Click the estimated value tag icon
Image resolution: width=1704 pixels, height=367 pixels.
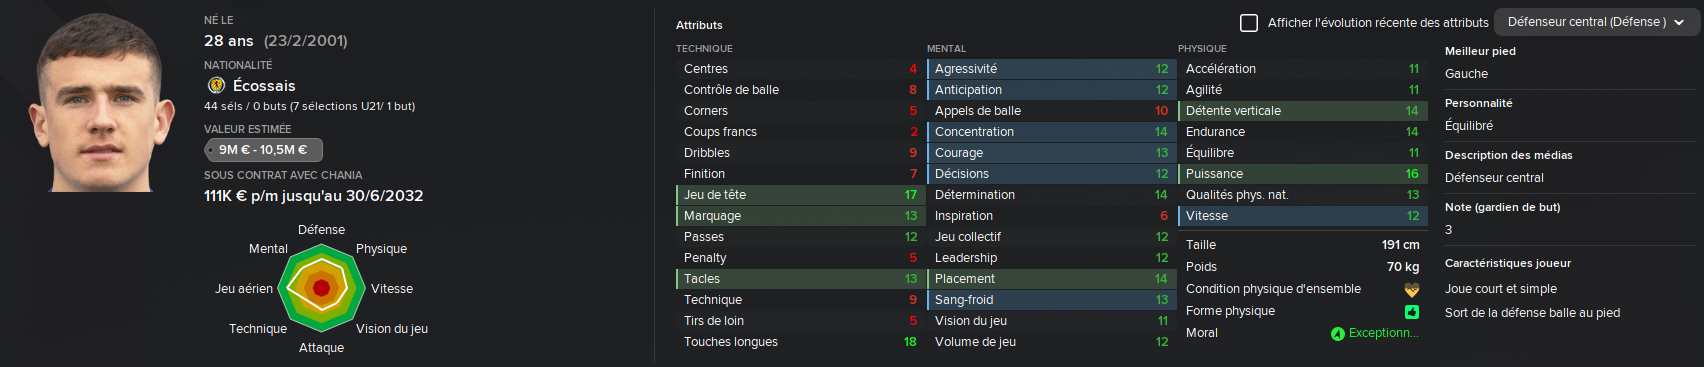point(211,150)
